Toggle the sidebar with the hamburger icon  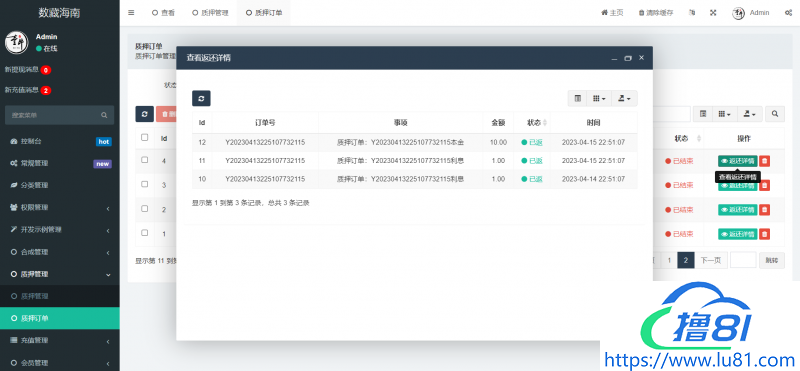point(131,13)
